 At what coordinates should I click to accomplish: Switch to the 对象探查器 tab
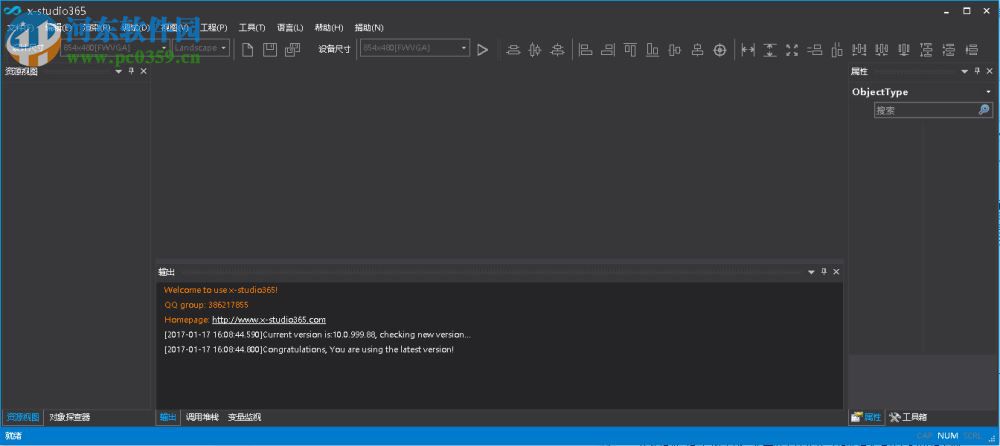click(70, 417)
